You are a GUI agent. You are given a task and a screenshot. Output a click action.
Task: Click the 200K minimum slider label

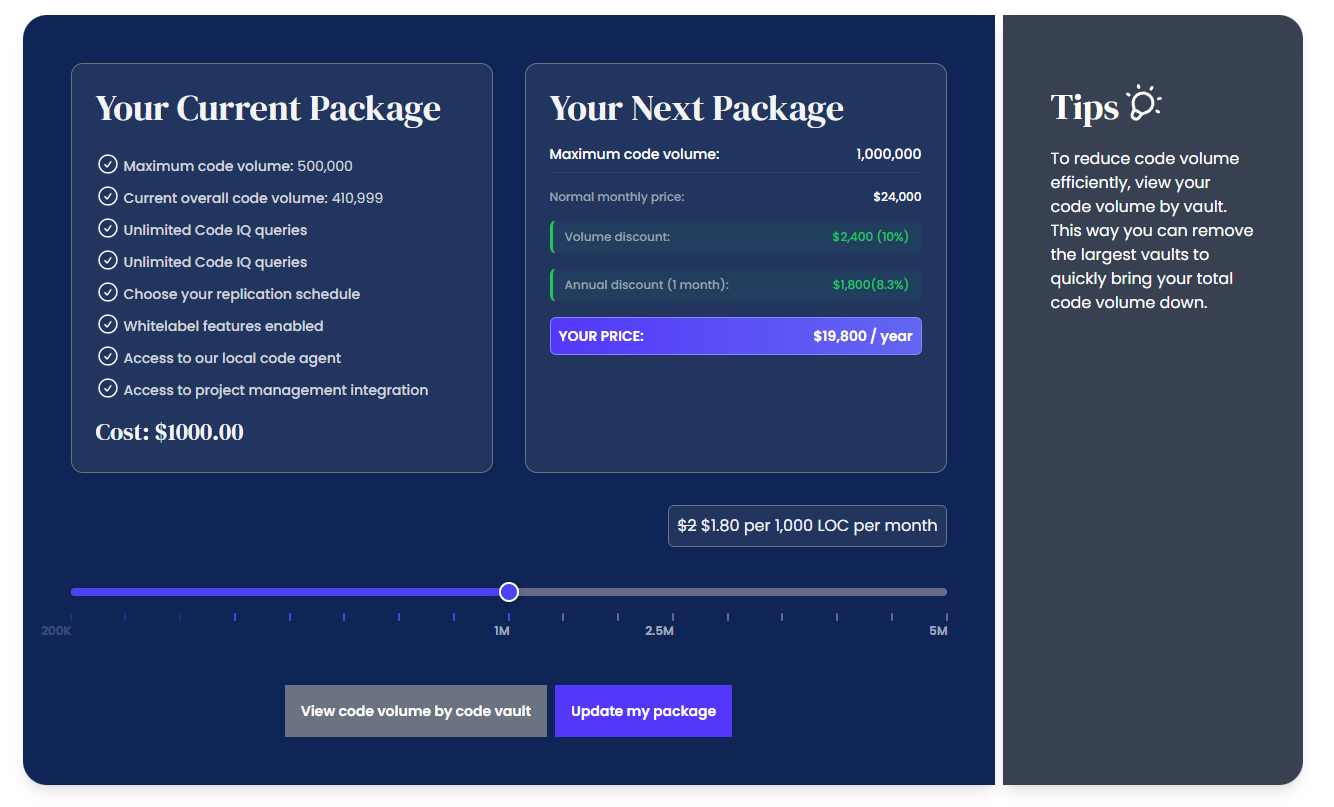56,631
